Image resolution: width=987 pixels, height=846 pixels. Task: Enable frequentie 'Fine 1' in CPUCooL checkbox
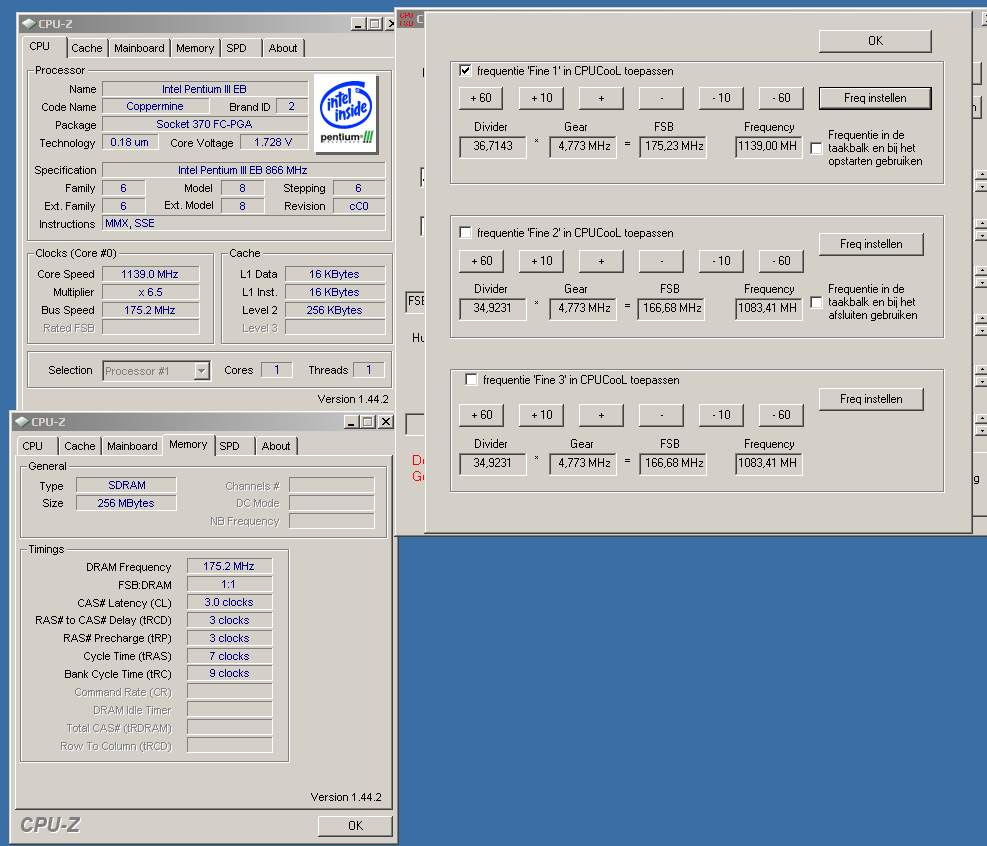click(465, 70)
